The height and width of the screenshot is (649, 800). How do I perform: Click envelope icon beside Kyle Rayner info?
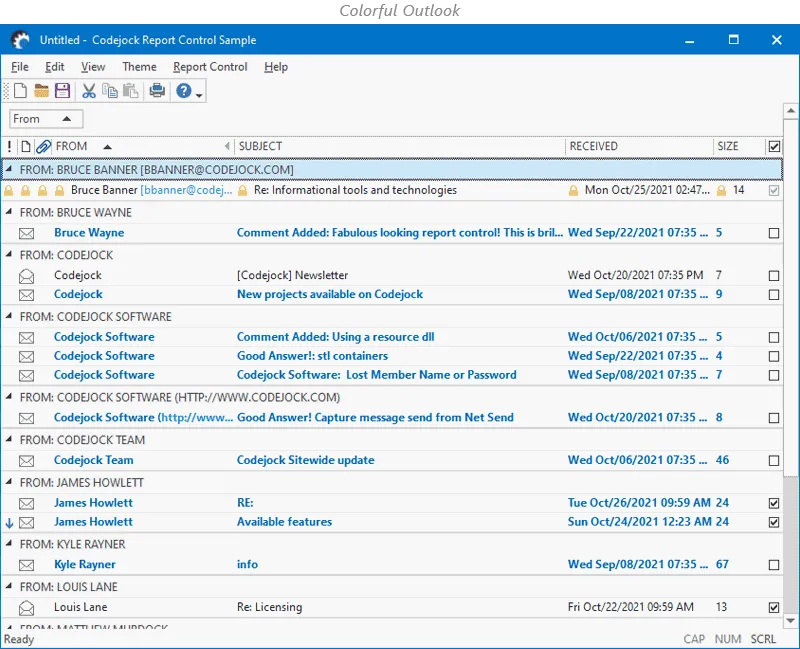(x=27, y=565)
